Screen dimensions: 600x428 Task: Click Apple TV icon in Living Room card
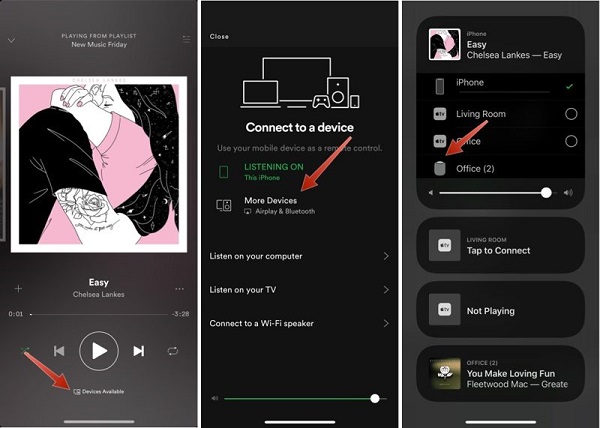click(x=444, y=245)
